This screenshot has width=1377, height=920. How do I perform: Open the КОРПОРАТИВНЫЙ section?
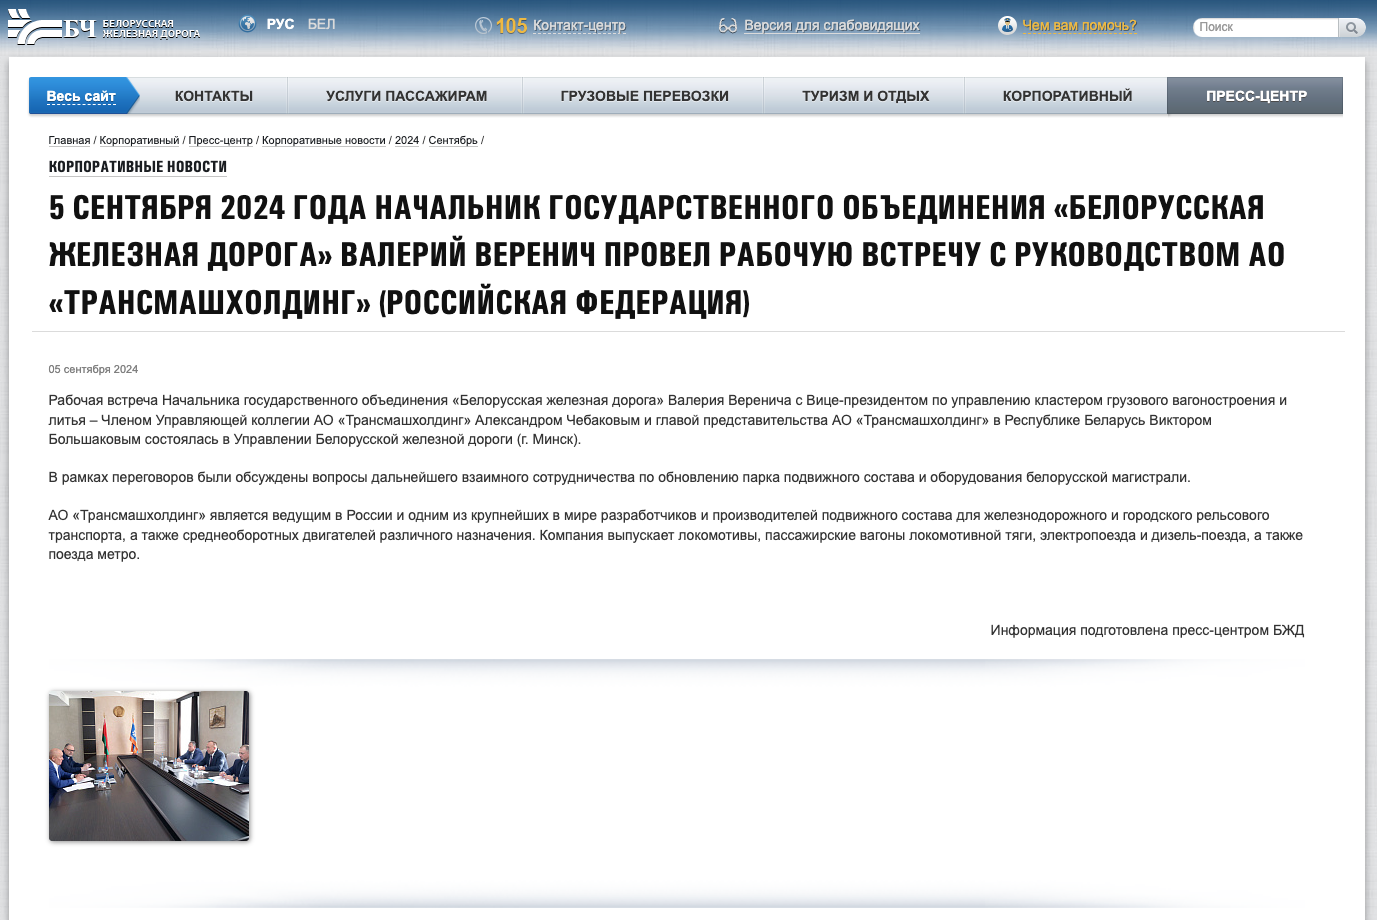coord(1066,95)
